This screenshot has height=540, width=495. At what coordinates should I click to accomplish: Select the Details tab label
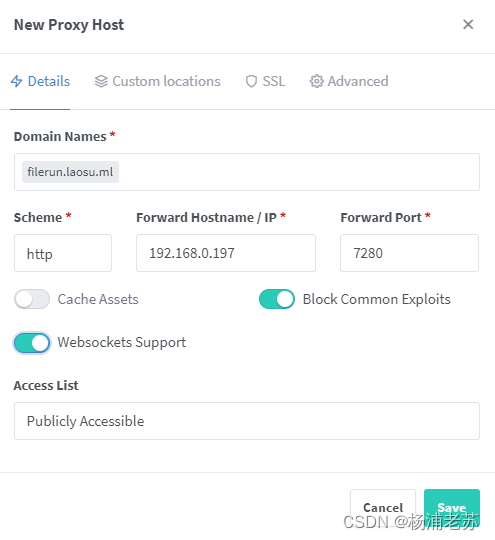click(x=49, y=82)
